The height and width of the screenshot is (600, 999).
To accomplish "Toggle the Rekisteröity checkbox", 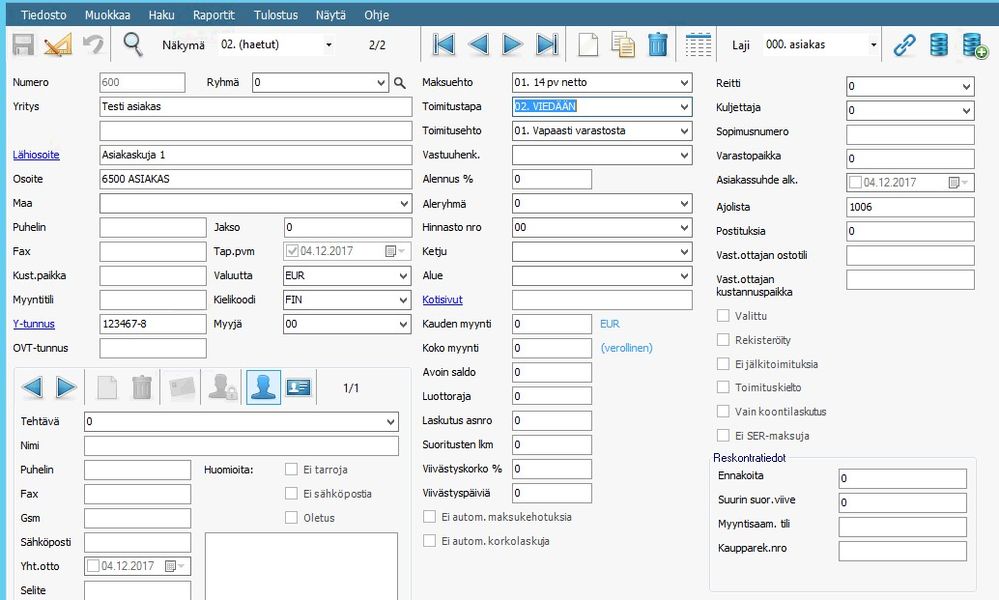I will (x=723, y=339).
